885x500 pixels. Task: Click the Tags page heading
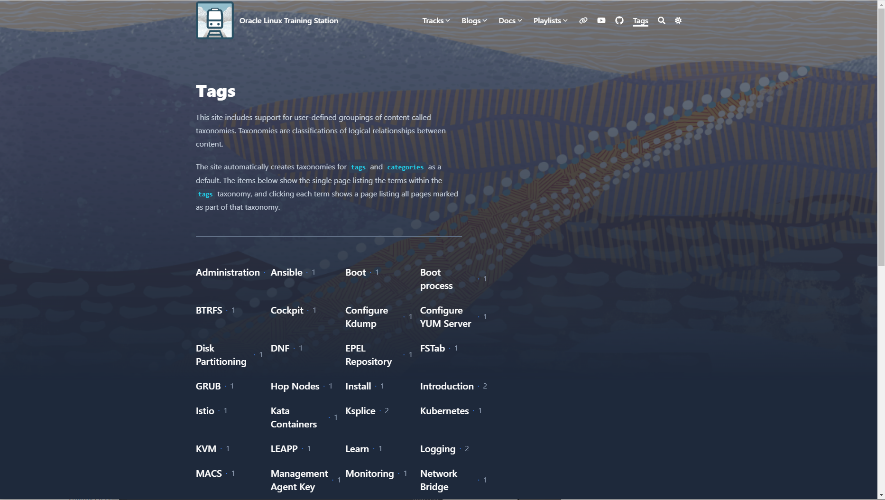[x=216, y=91]
